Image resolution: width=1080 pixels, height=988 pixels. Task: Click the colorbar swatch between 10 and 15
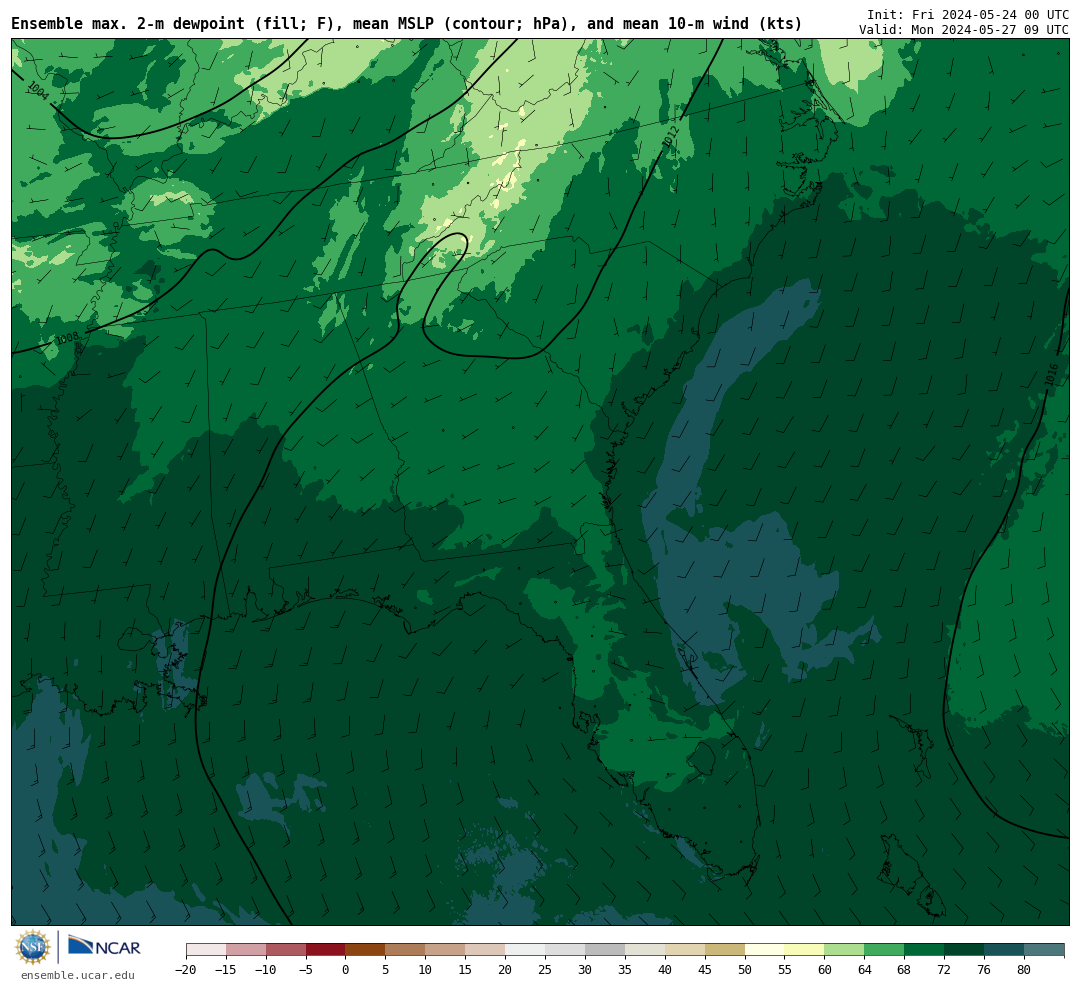(446, 950)
